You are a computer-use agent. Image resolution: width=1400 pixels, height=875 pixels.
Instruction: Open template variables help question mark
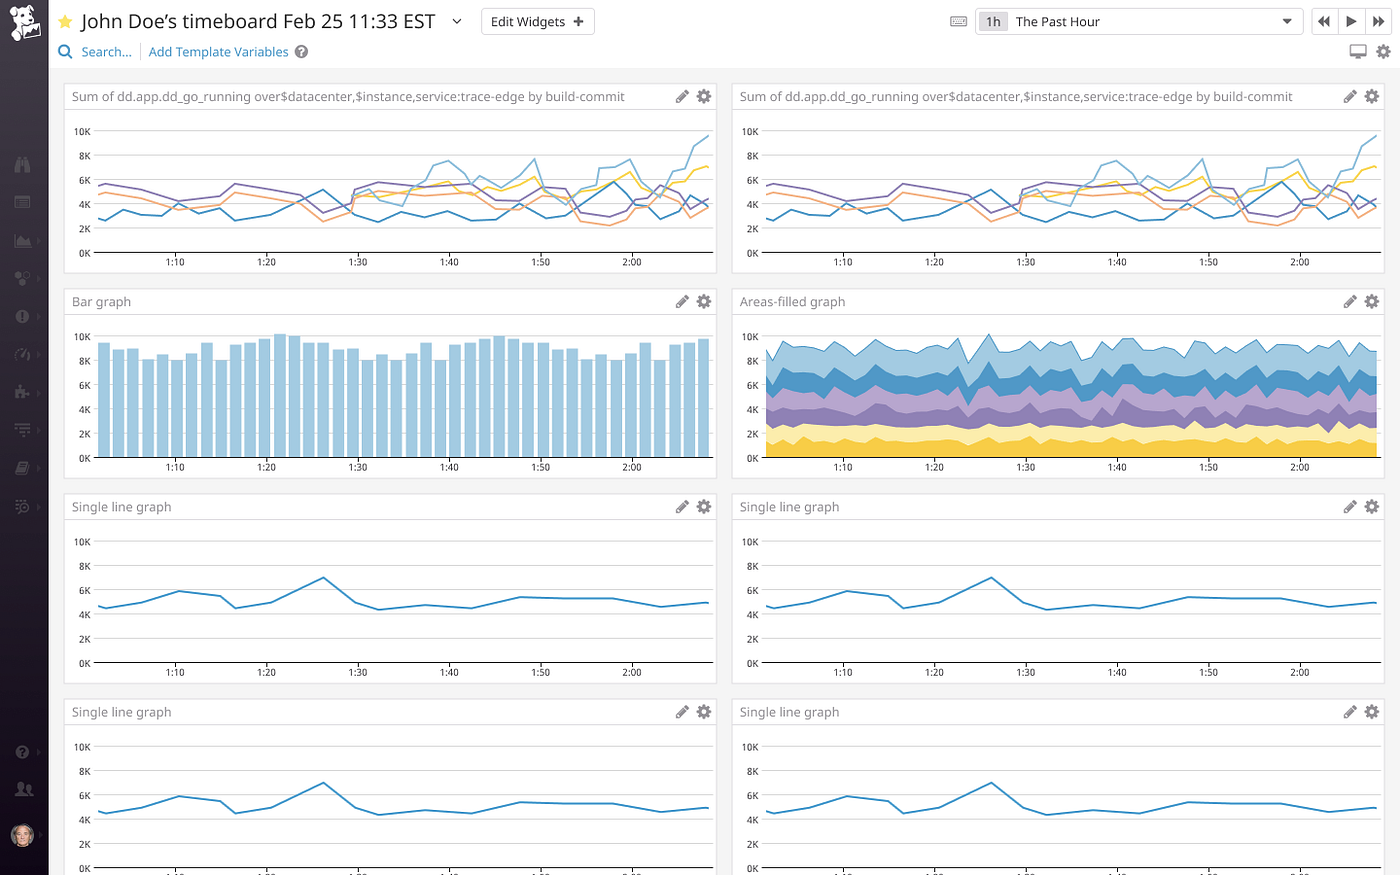301,52
